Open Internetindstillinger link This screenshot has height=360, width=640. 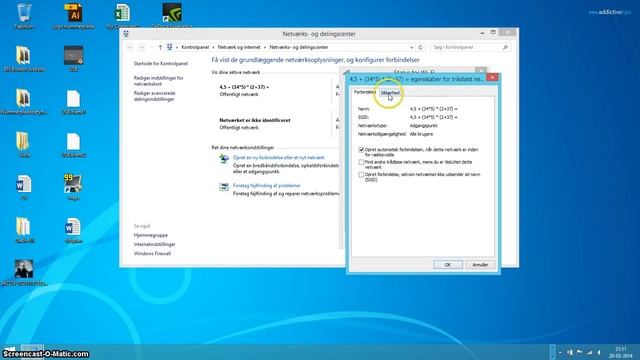(154, 244)
